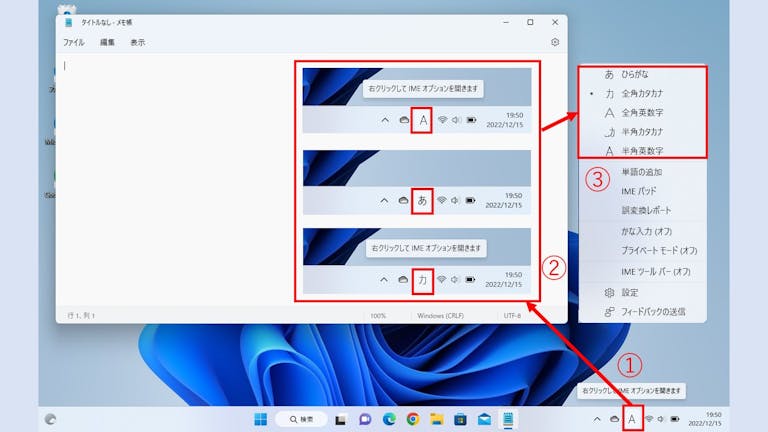The image size is (768, 432).
Task: Open File Explorer from taskbar
Action: 436,419
